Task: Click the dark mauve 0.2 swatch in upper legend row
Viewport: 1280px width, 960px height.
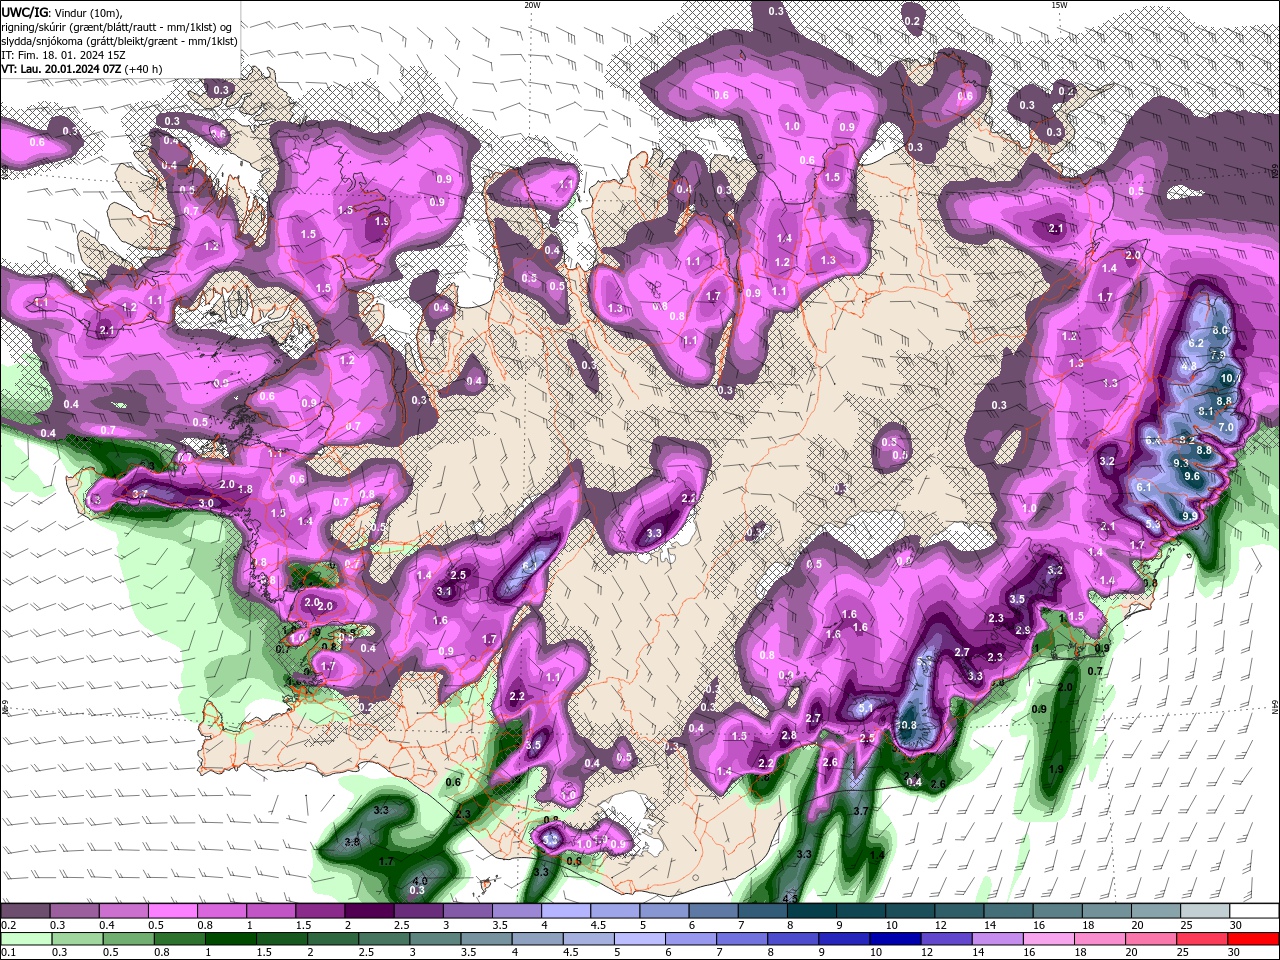Action: [x=25, y=911]
